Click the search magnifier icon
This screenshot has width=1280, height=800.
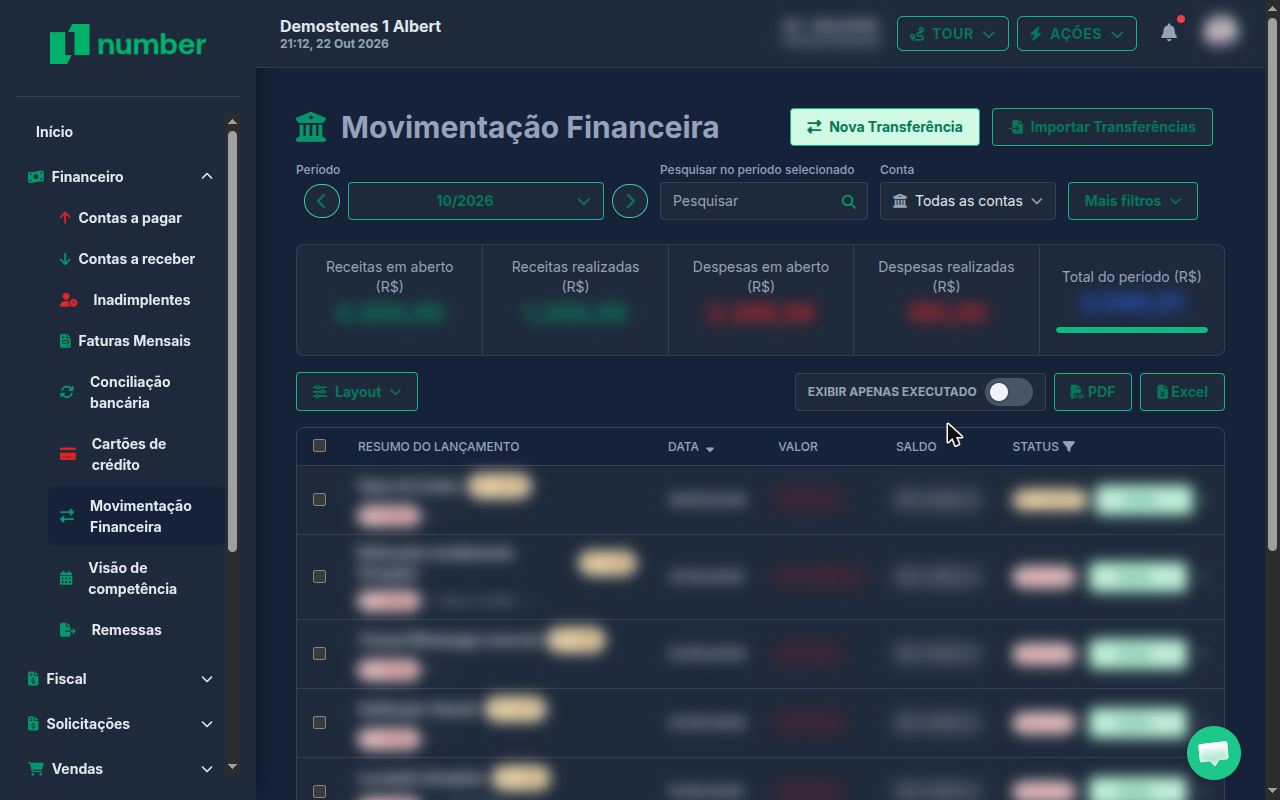click(849, 201)
